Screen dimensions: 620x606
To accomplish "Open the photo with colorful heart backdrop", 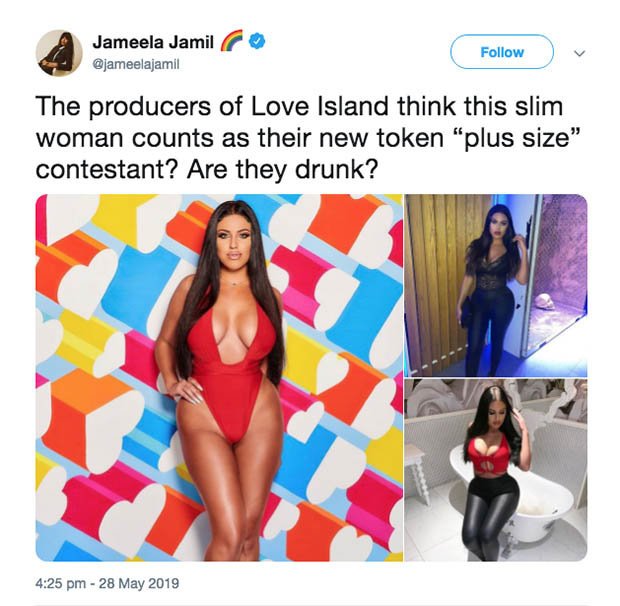I will pos(219,378).
